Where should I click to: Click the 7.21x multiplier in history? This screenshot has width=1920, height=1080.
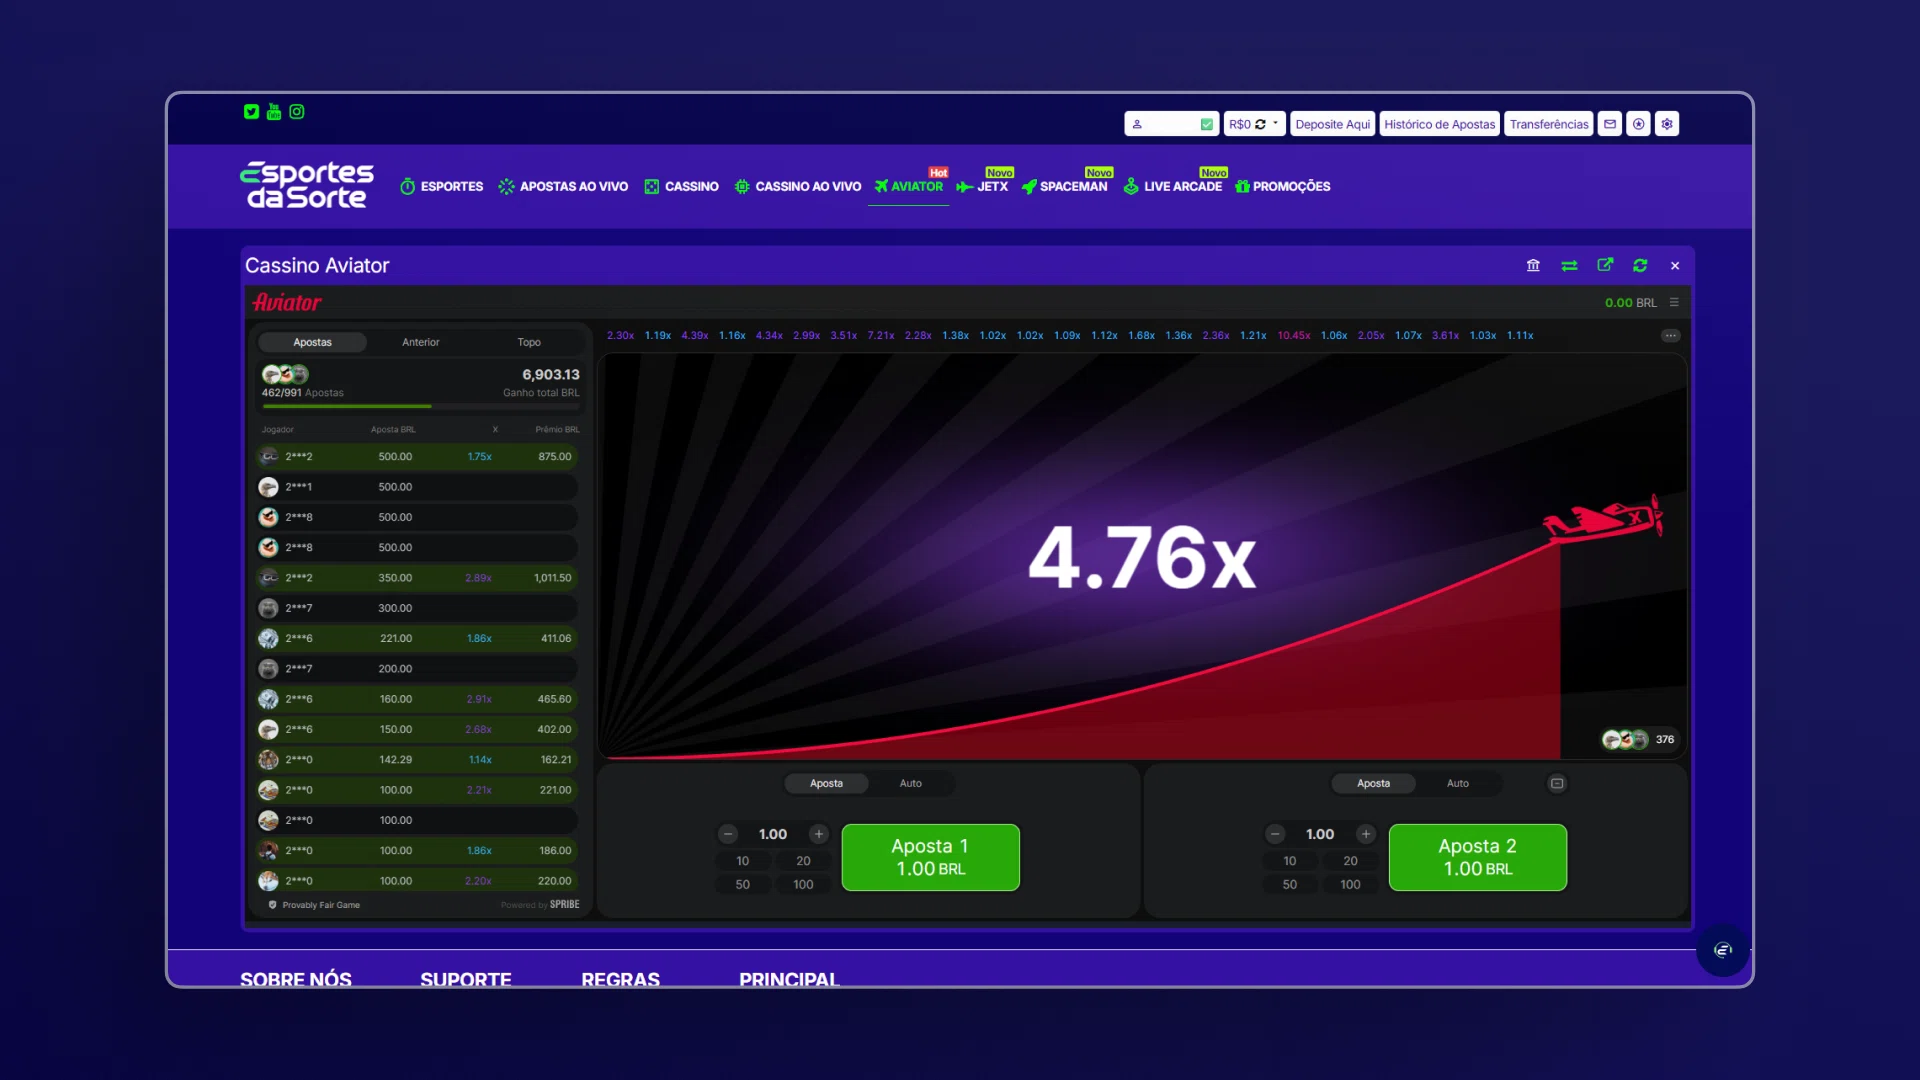[x=881, y=336]
